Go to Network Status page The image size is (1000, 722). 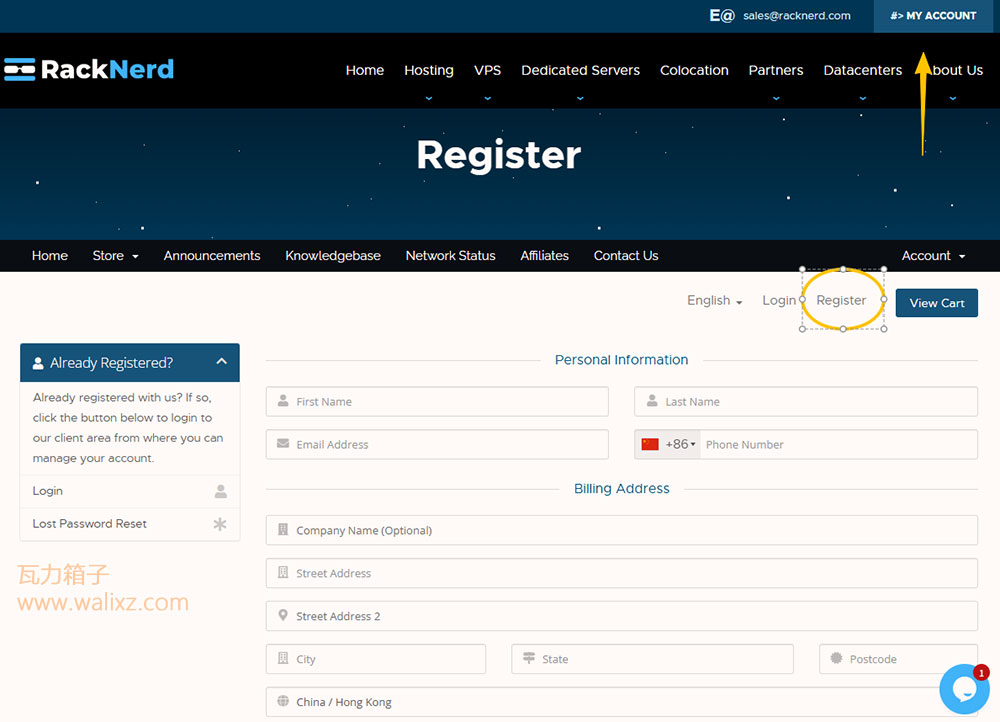click(x=450, y=256)
